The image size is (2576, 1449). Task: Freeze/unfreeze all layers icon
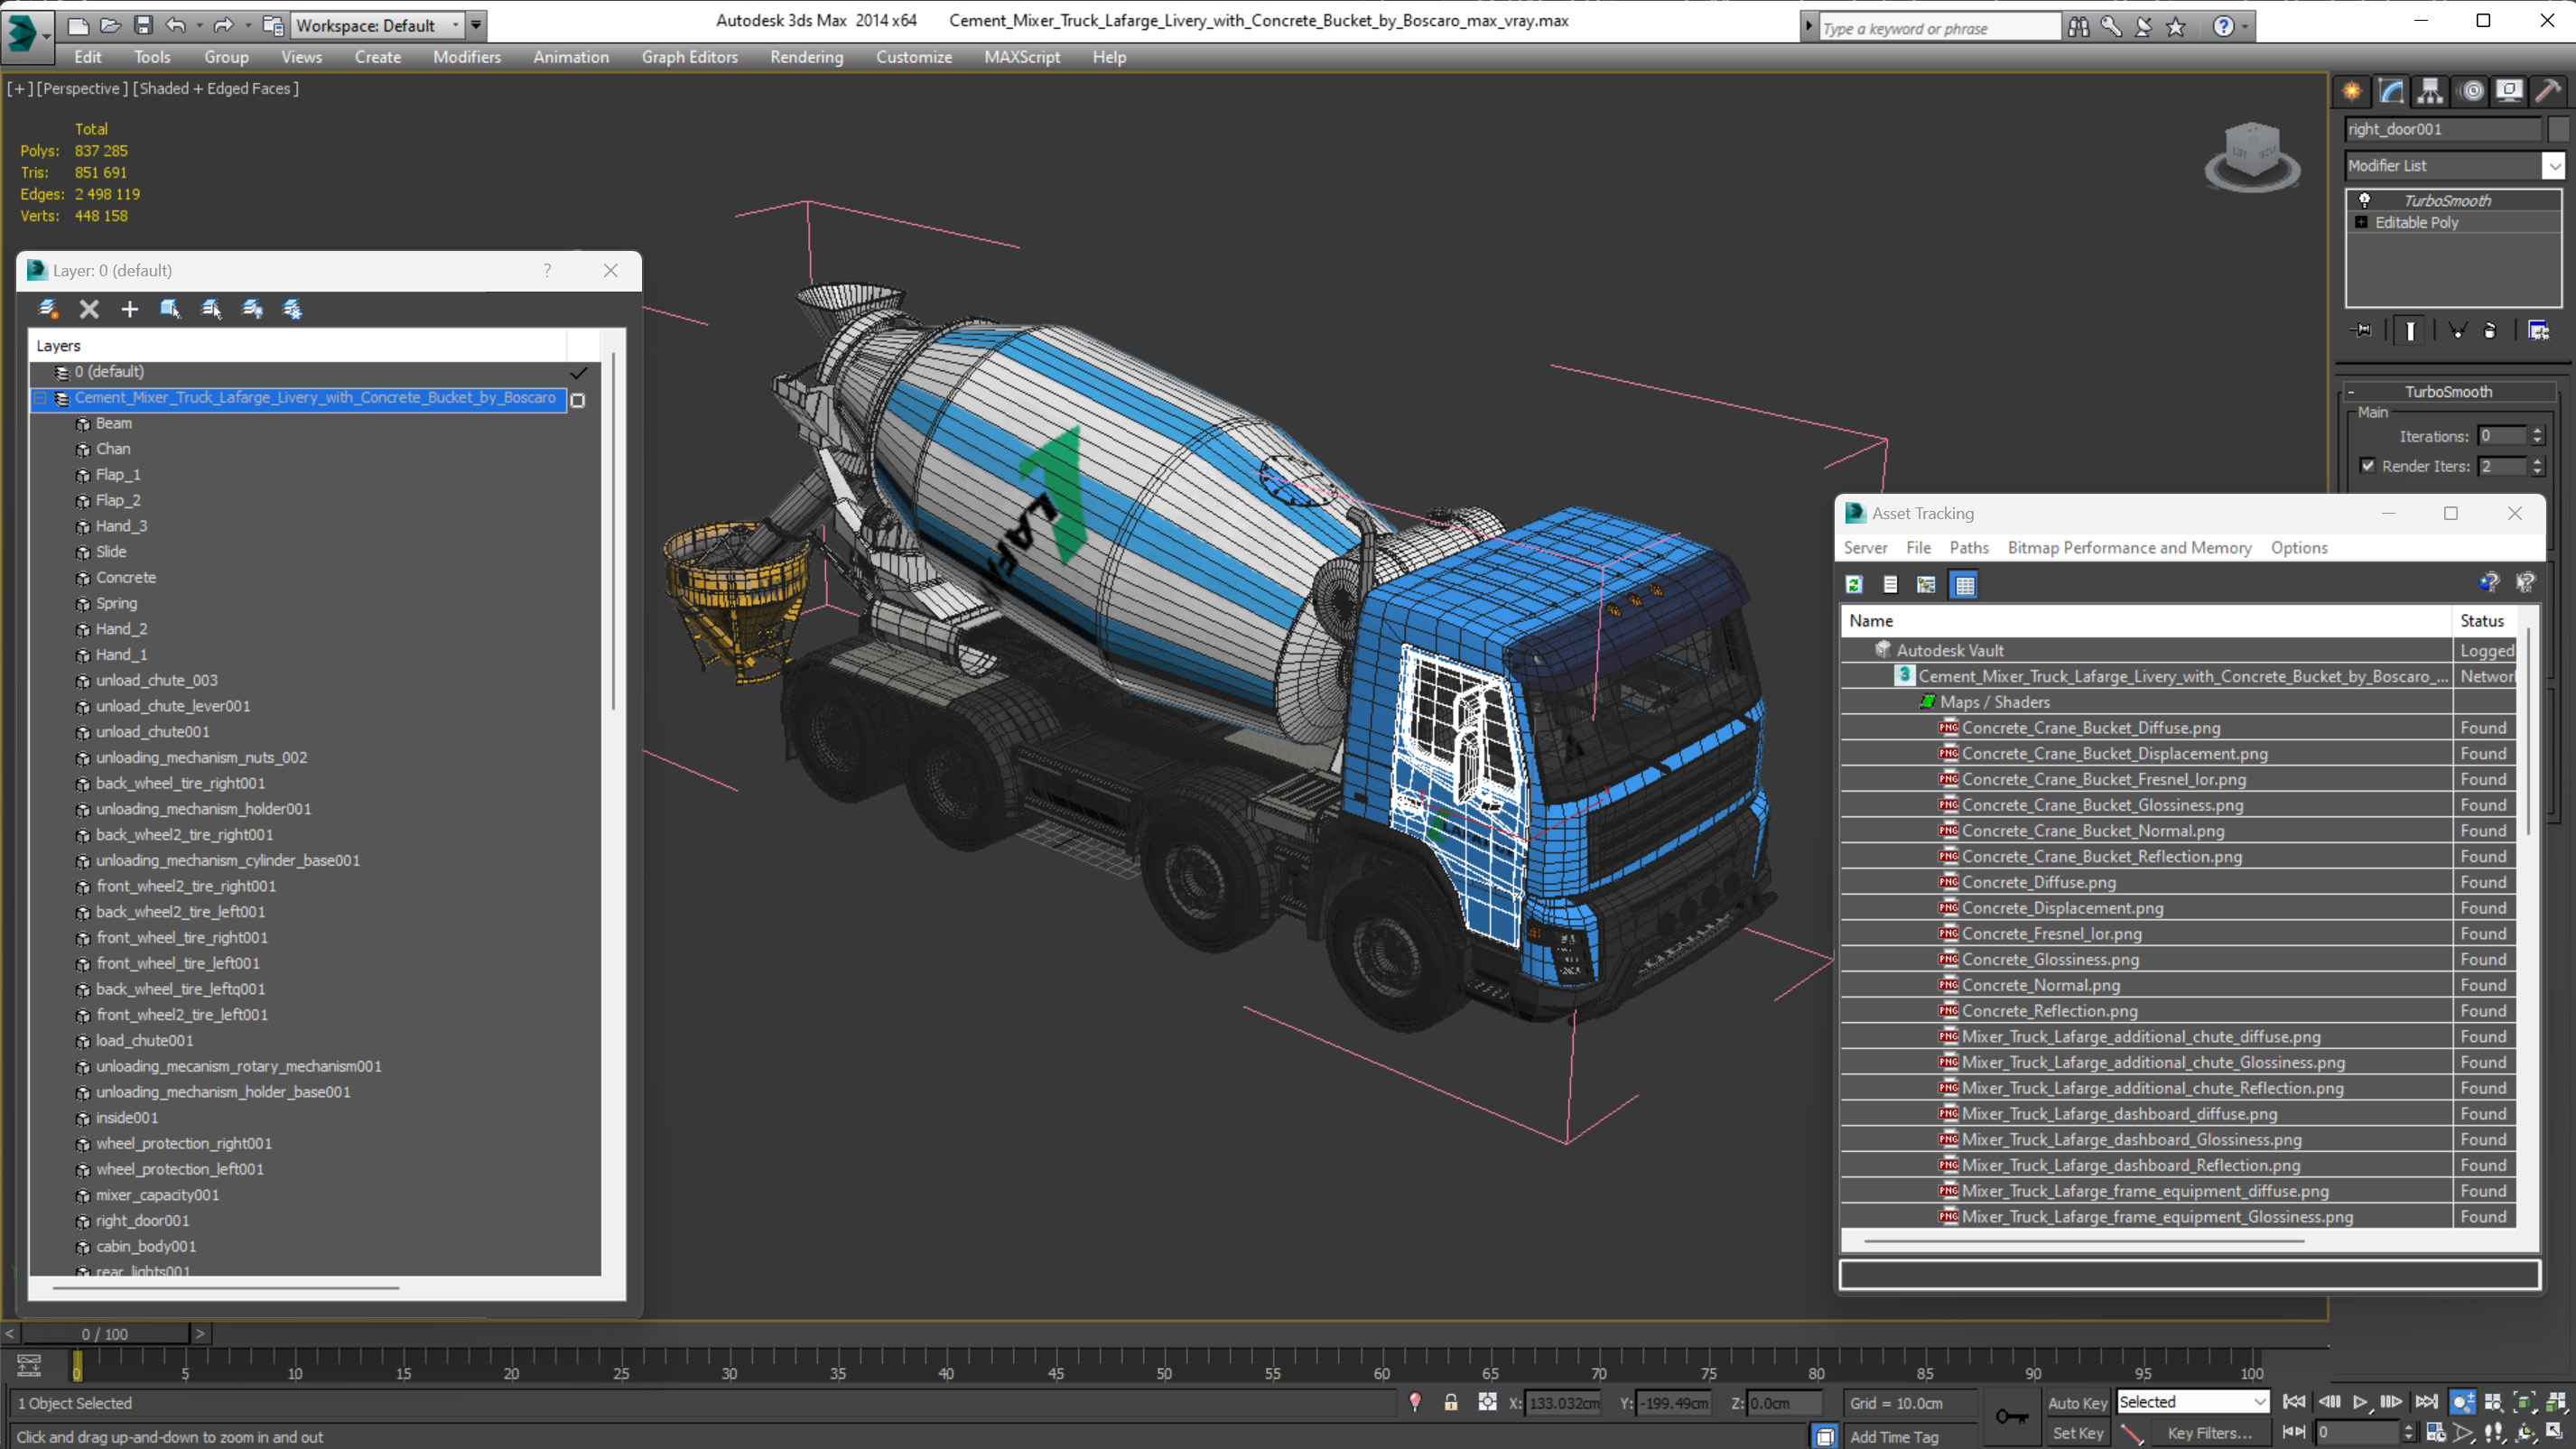[x=292, y=309]
